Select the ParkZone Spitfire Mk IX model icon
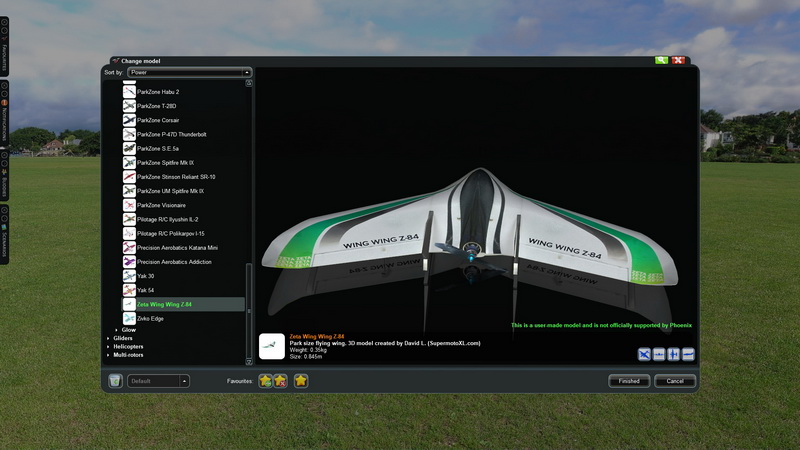800x450 pixels. click(129, 163)
